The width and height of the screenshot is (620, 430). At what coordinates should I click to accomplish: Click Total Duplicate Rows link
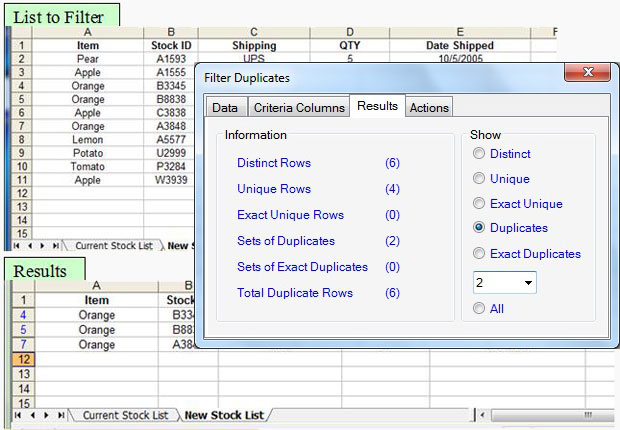[x=293, y=293]
